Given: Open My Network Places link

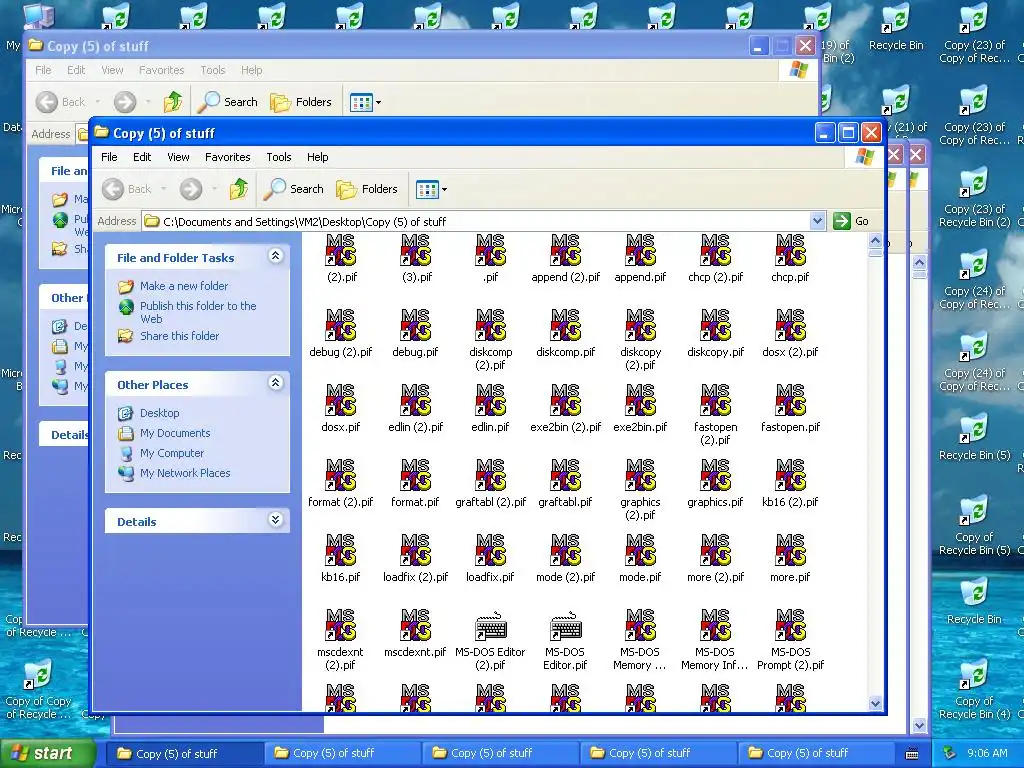Looking at the screenshot, I should tap(185, 473).
